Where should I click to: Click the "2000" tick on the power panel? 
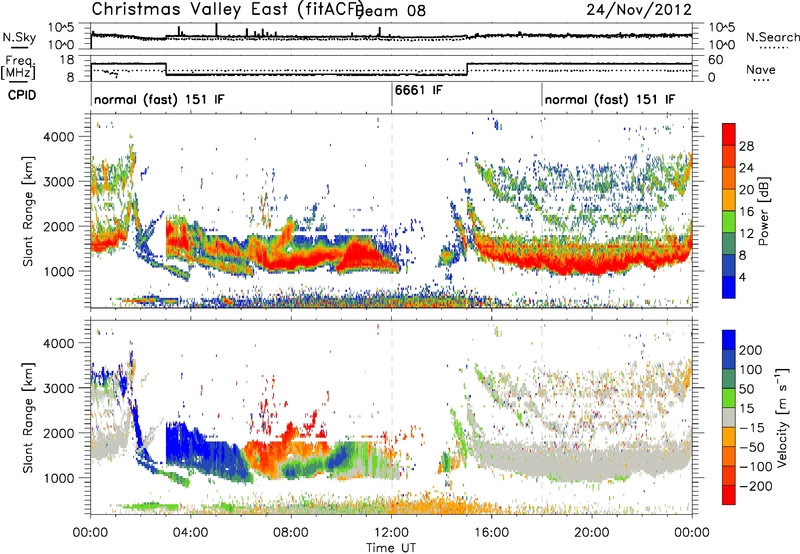(59, 226)
